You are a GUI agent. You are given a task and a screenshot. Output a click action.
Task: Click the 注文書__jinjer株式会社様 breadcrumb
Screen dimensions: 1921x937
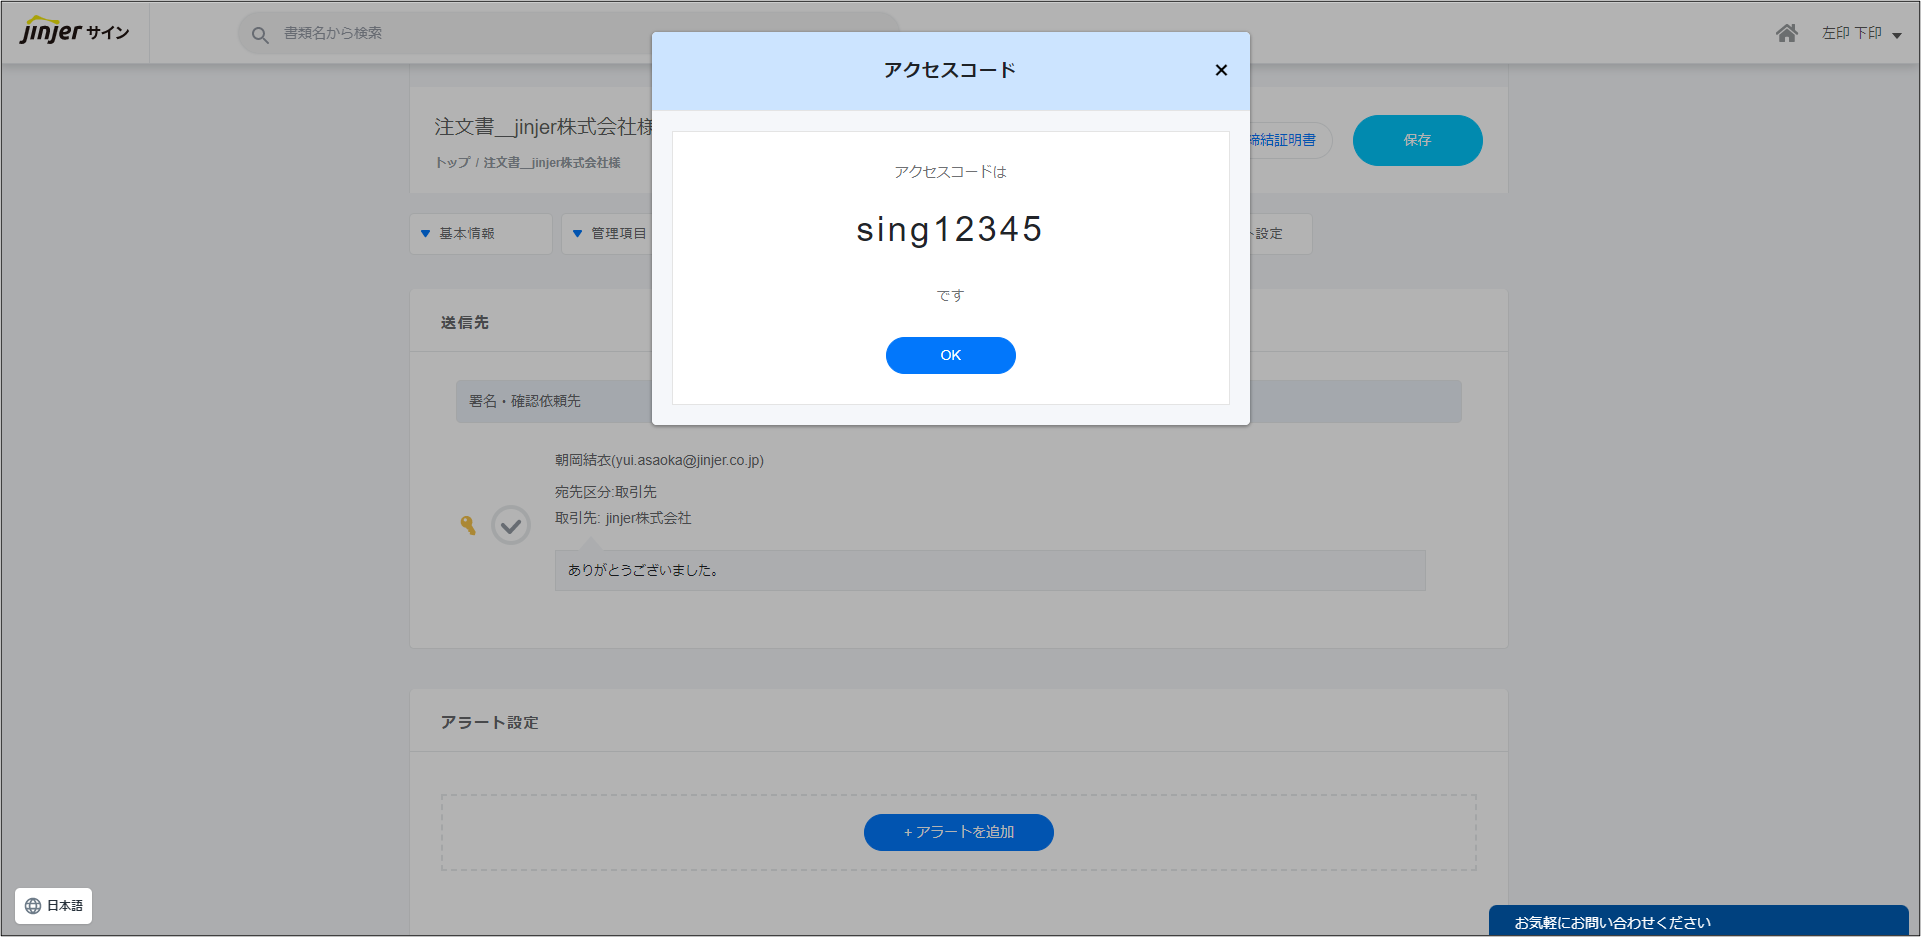click(x=552, y=163)
